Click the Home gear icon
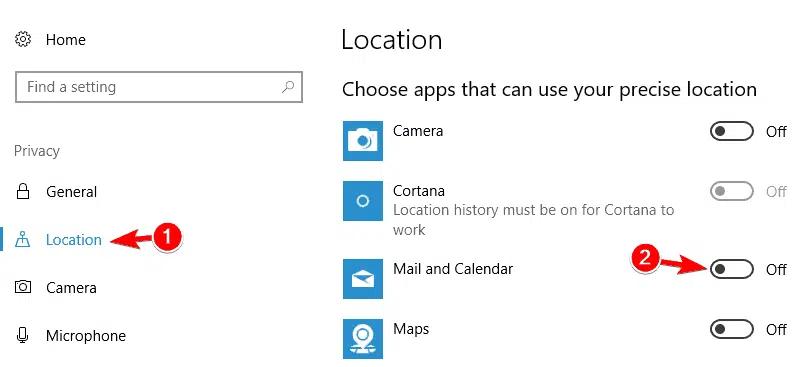Screen dimensions: 805x367 tap(23, 39)
